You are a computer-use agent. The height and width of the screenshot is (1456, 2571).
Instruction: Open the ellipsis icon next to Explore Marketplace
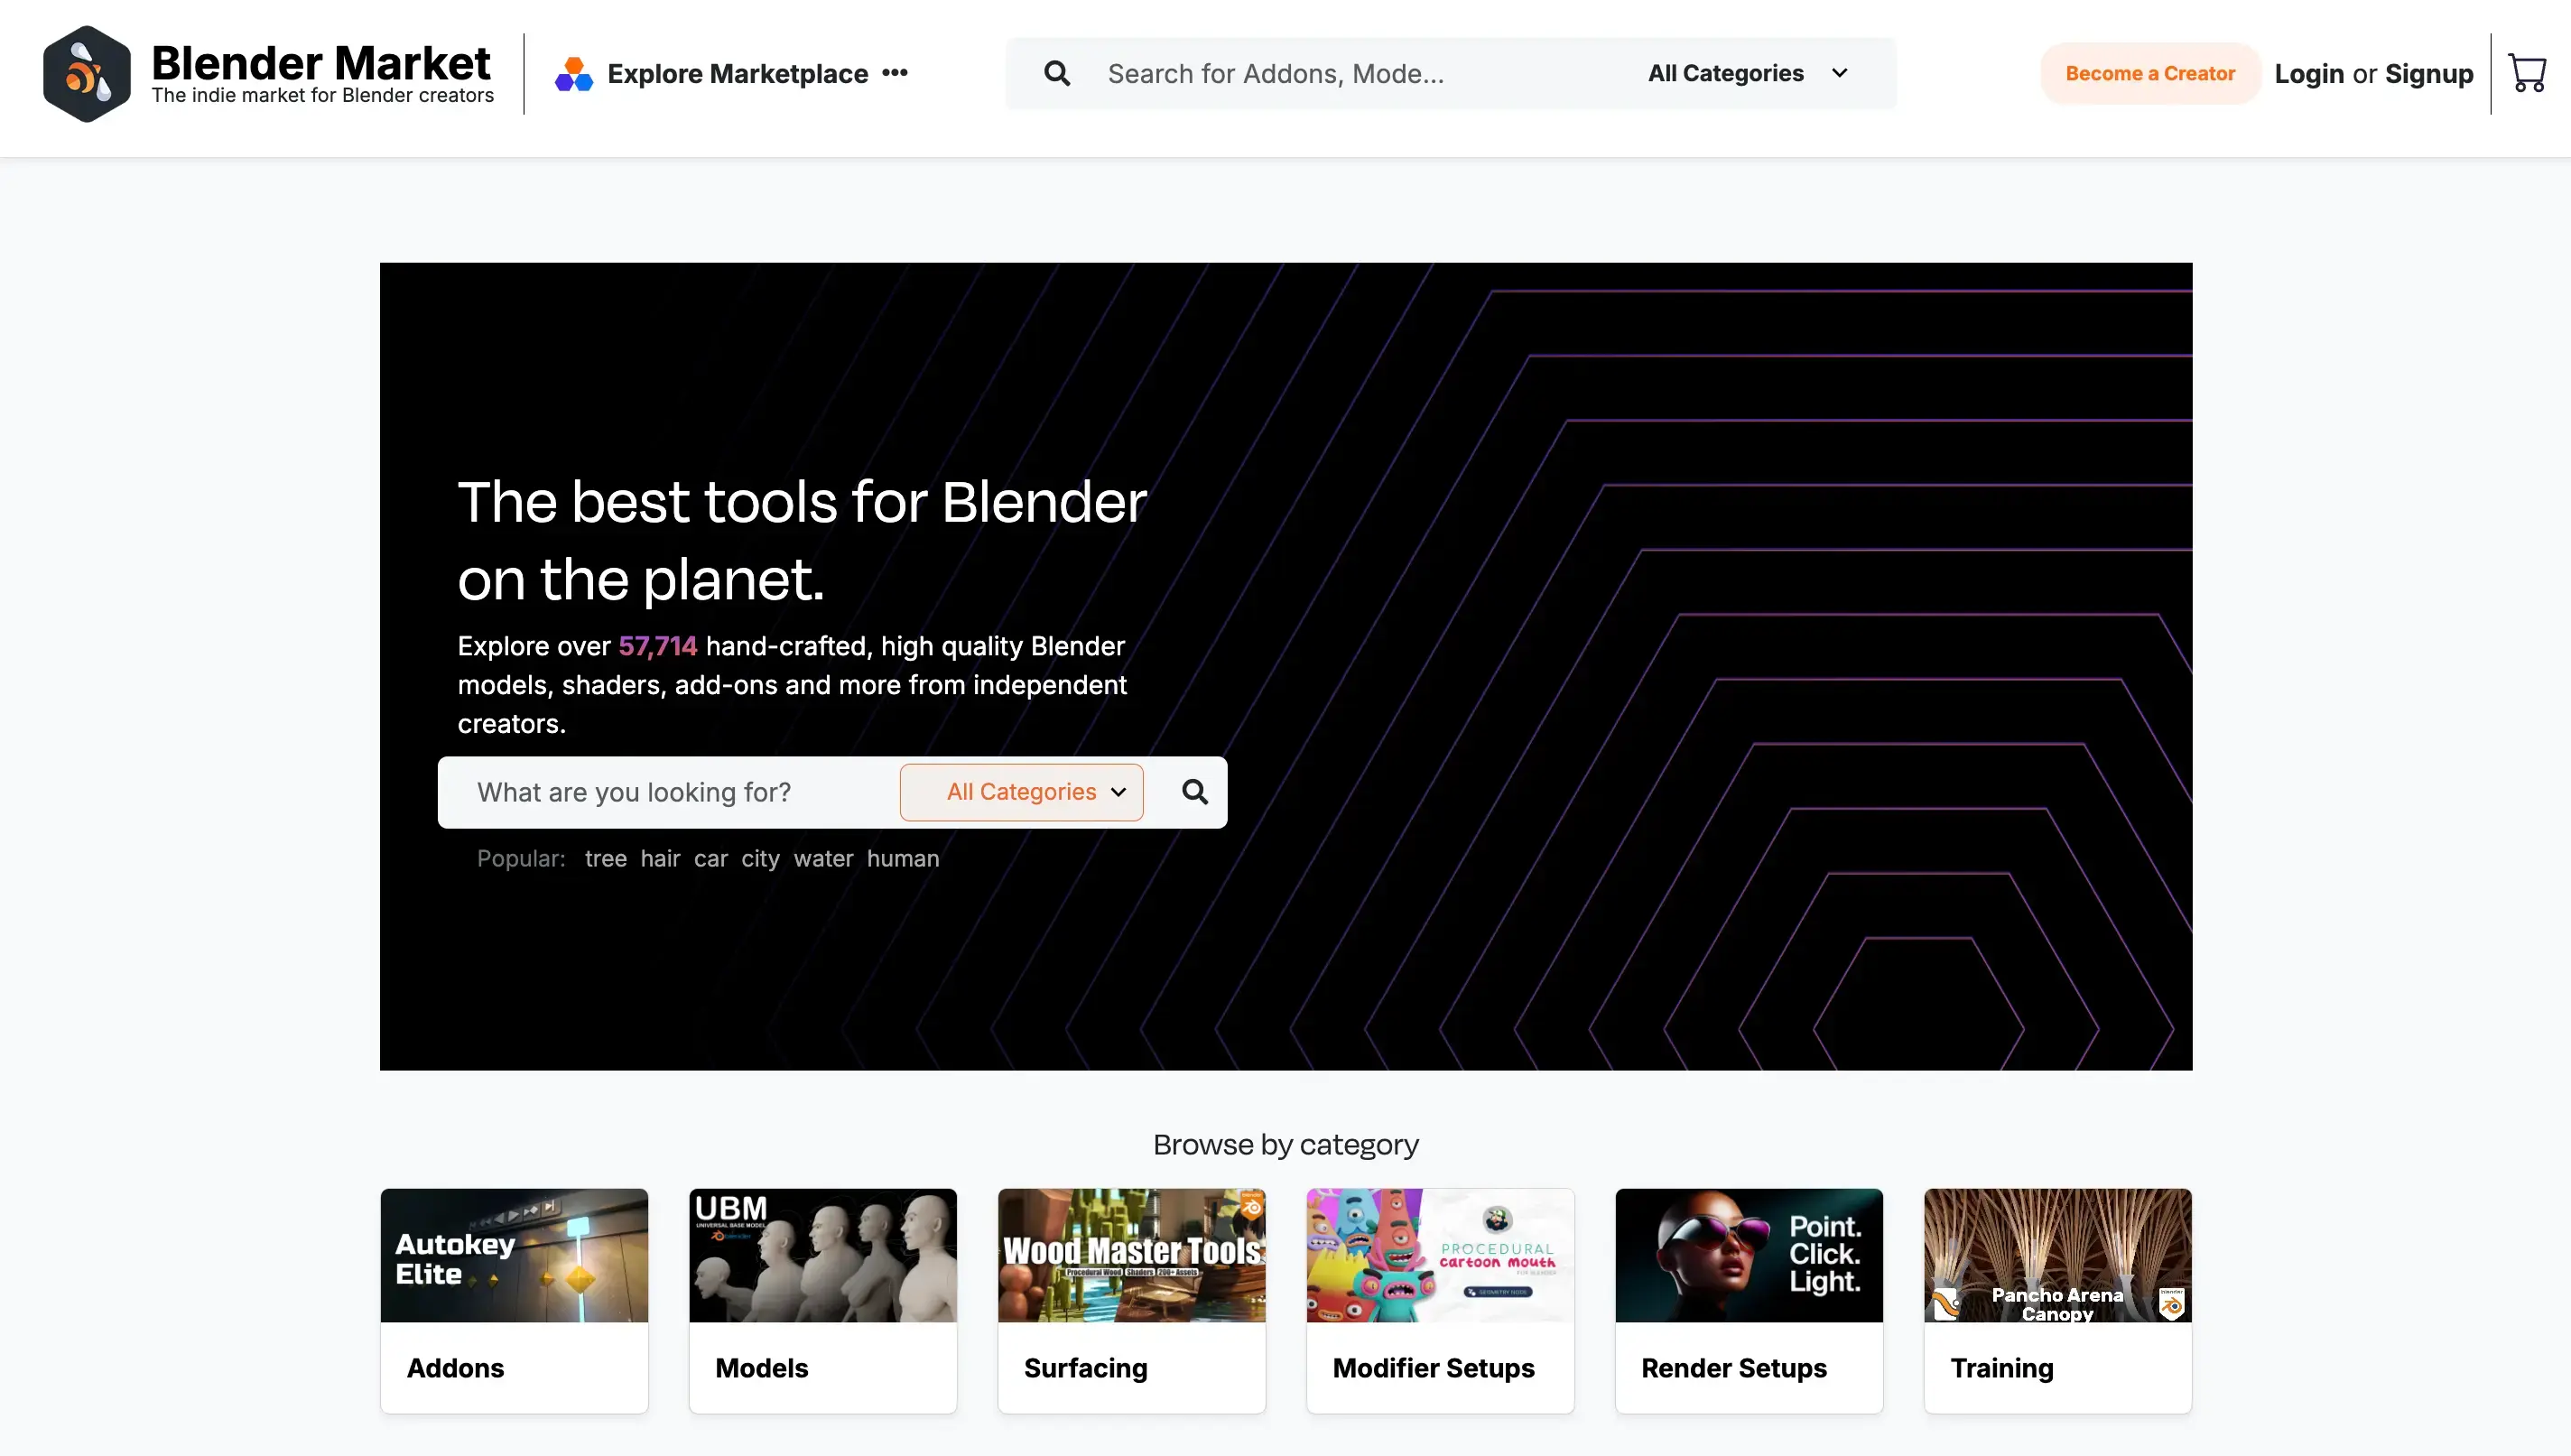pyautogui.click(x=895, y=73)
